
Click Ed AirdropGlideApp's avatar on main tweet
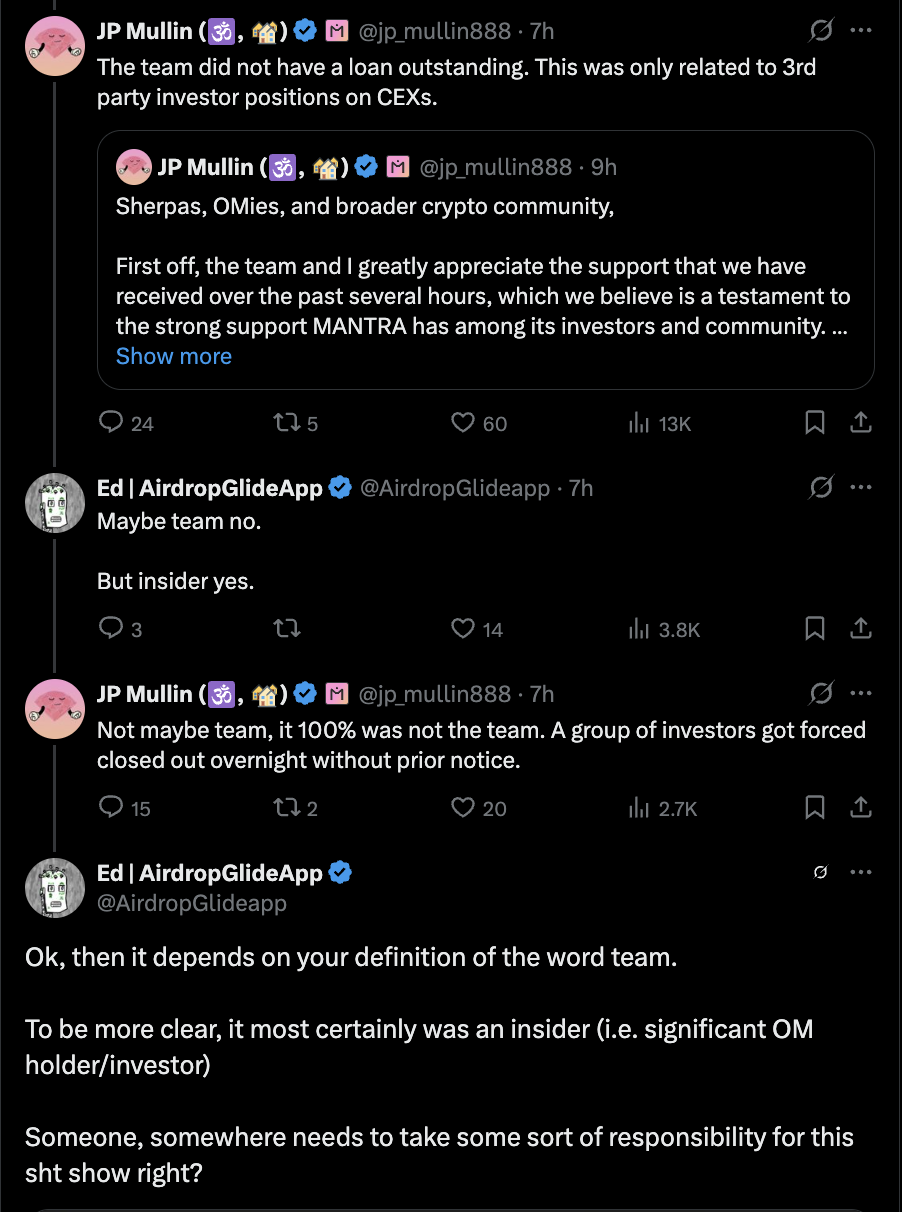(x=55, y=887)
